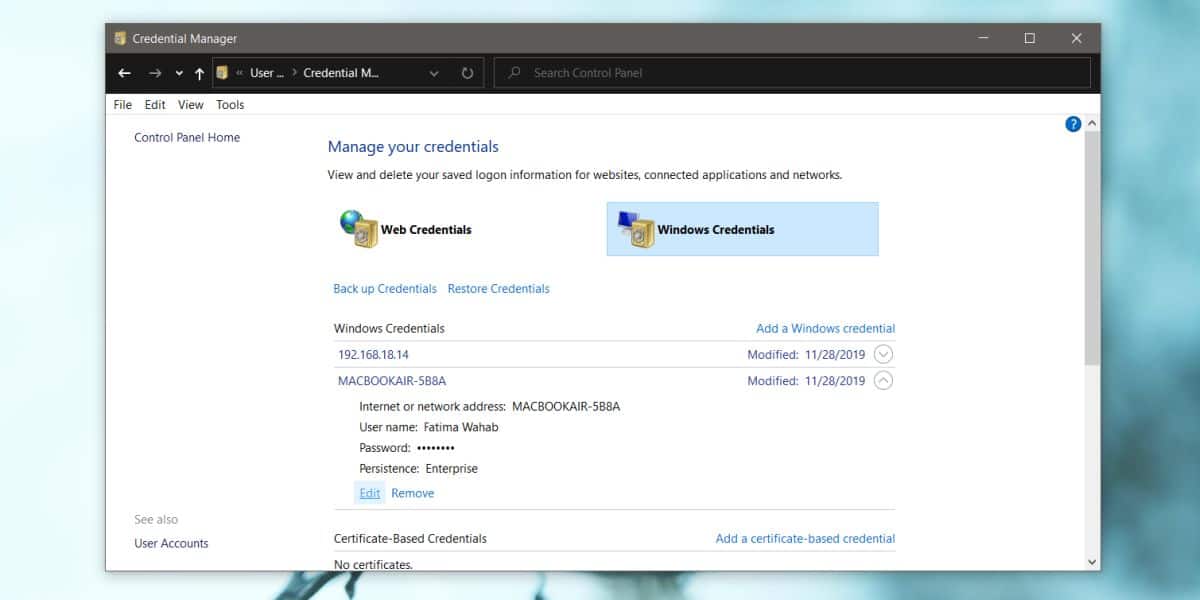Focus the Search Control Panel field
This screenshot has height=600, width=1200.
click(x=792, y=72)
